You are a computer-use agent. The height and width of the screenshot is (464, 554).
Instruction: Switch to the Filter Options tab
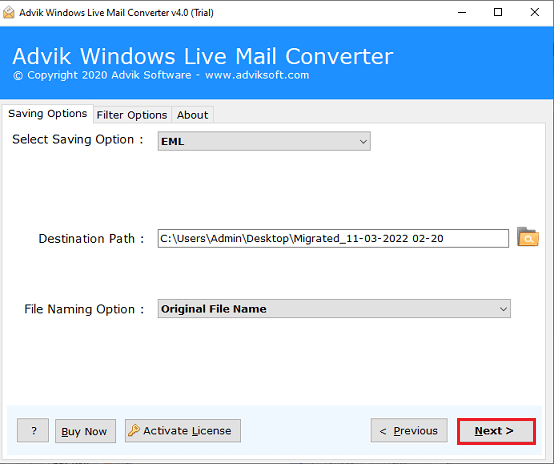click(x=132, y=115)
